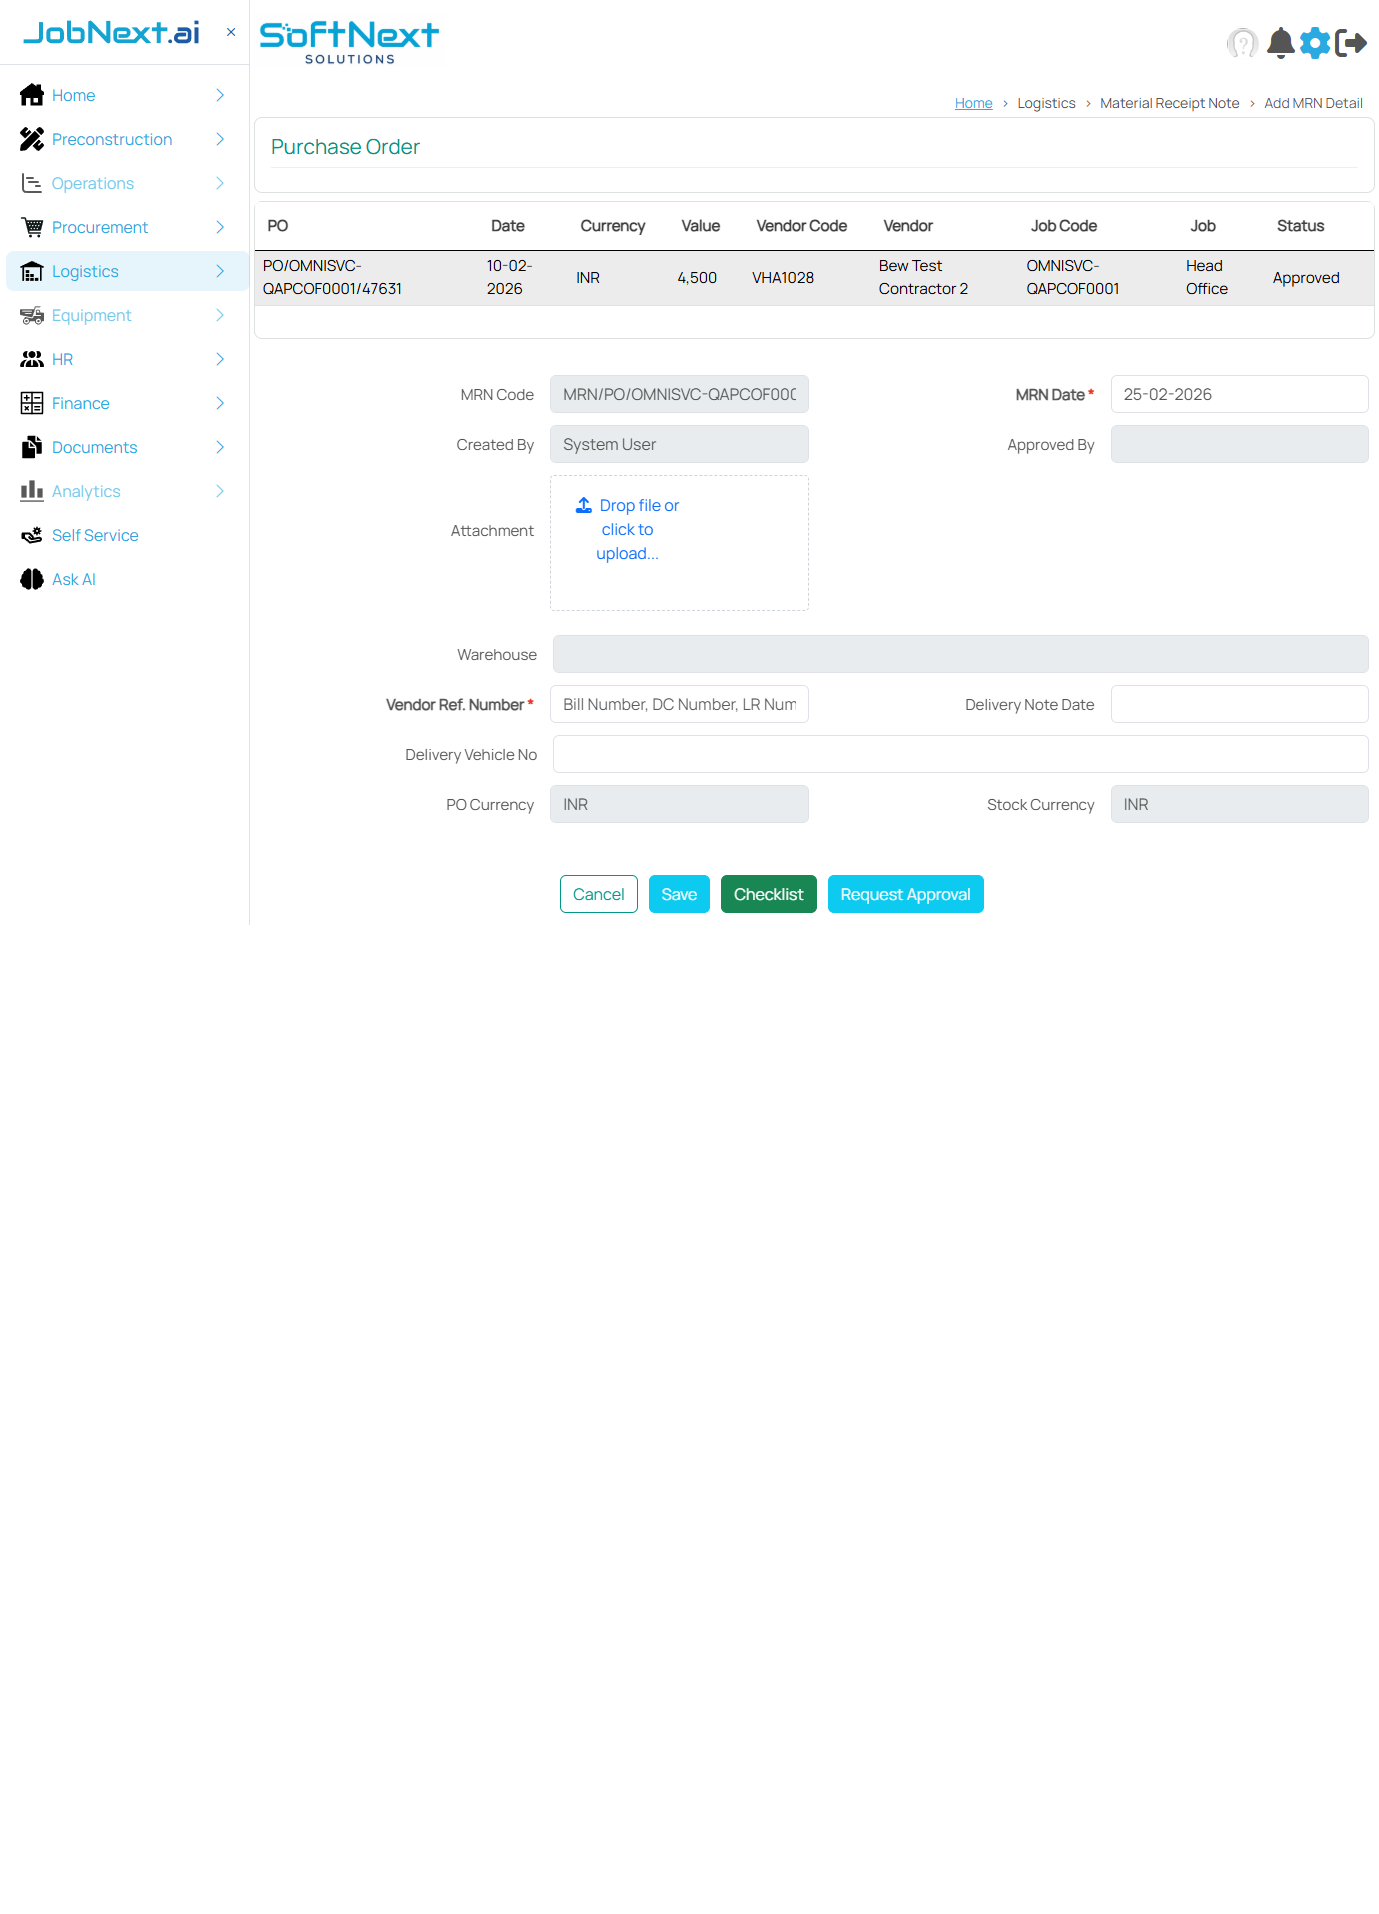Expand the Analytics chevron

coord(220,491)
